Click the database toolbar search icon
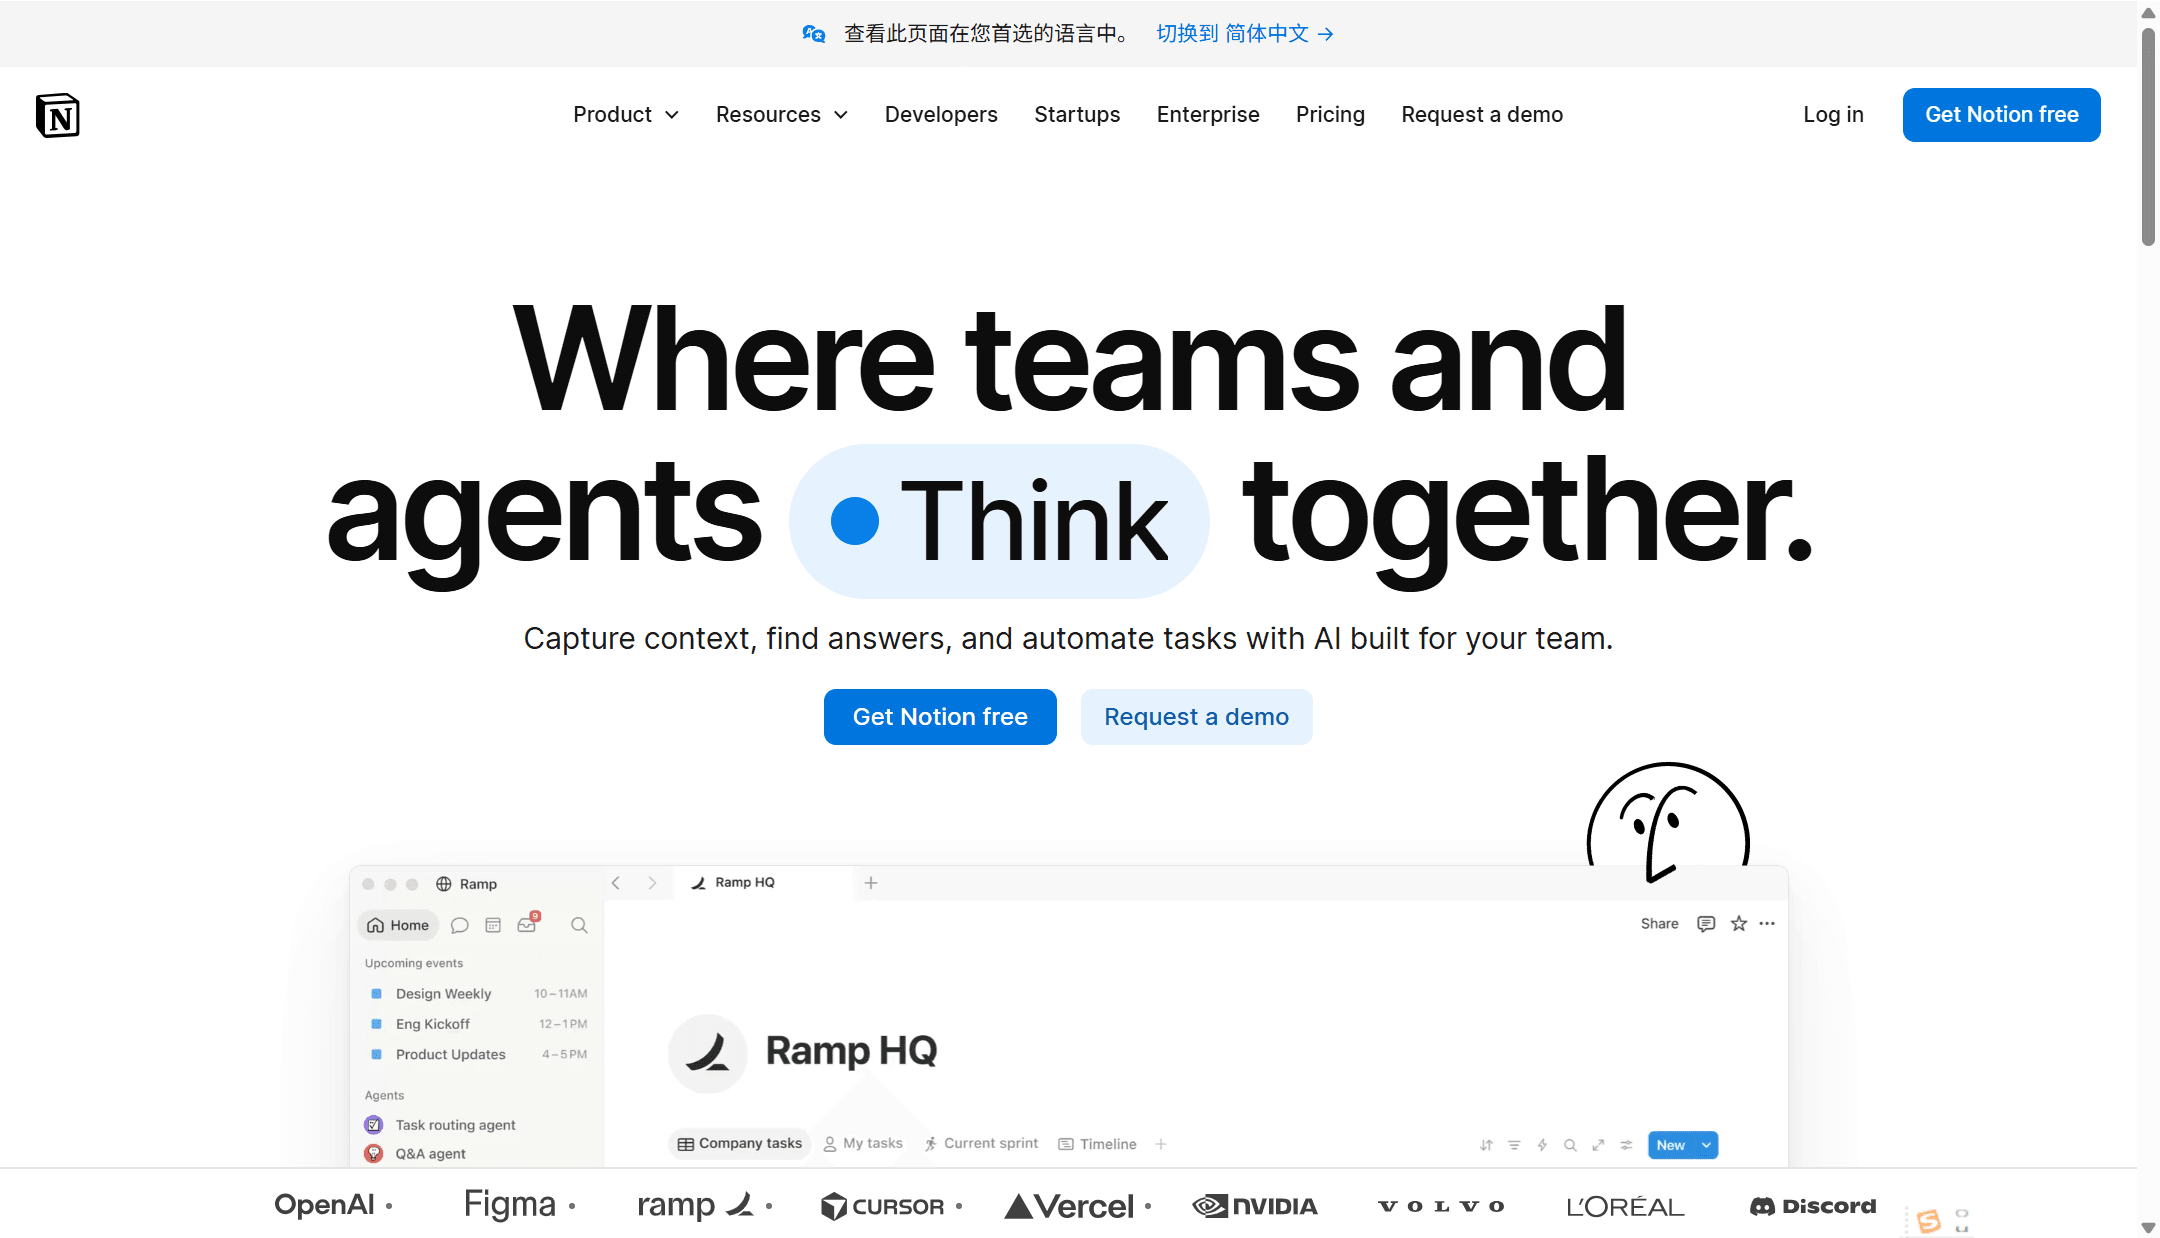 click(1570, 1145)
